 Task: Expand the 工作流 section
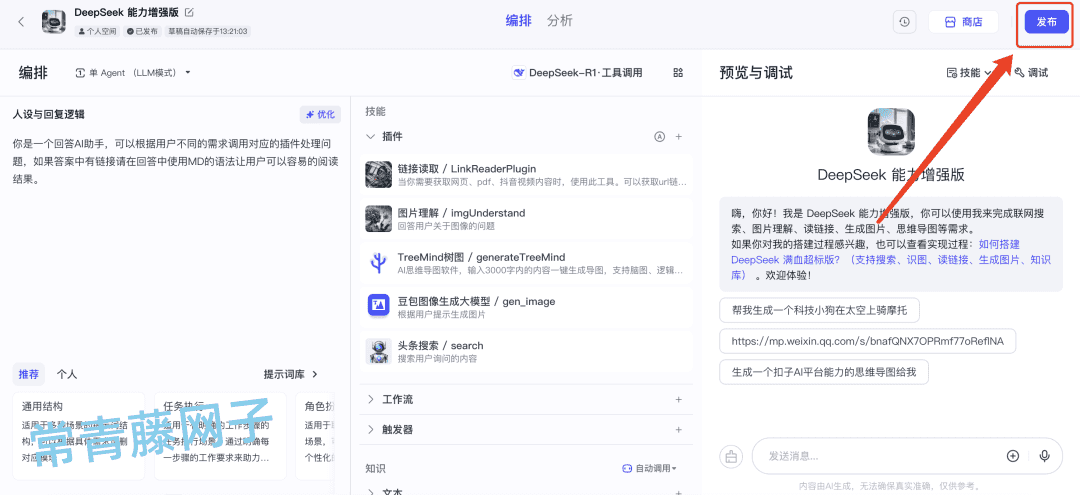pos(371,400)
